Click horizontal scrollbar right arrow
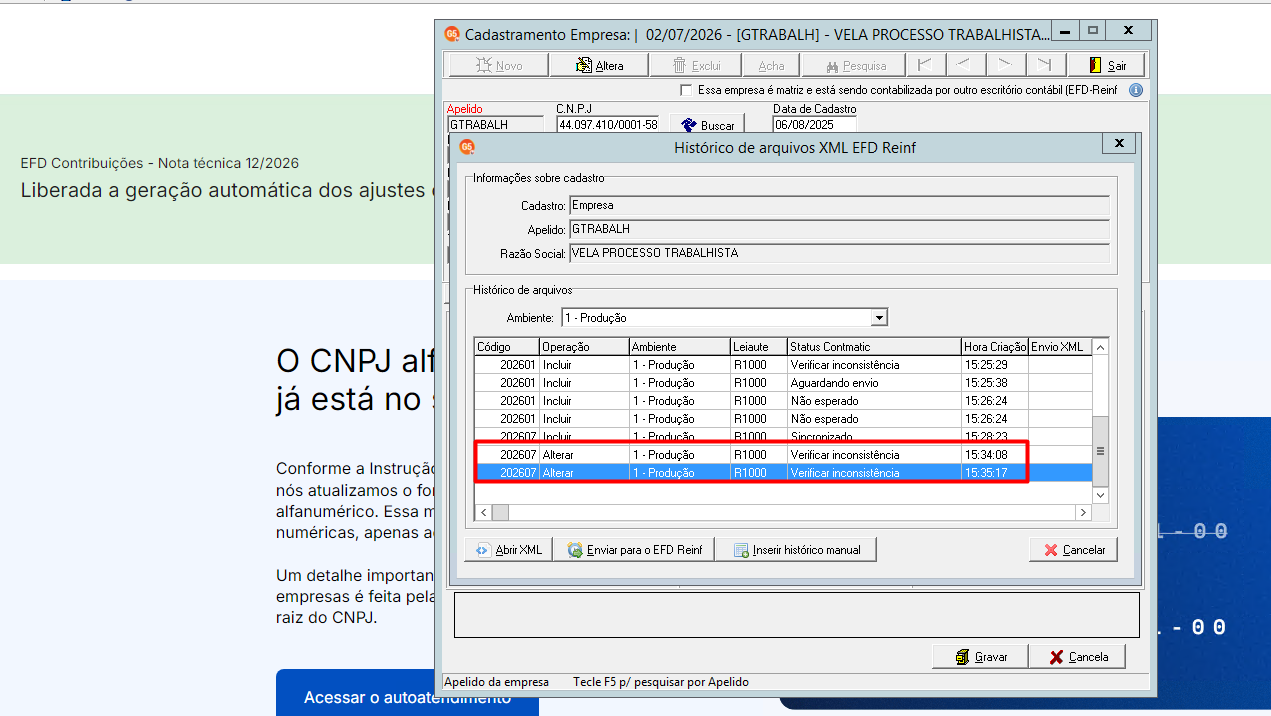Image resolution: width=1271 pixels, height=716 pixels. coord(1082,512)
